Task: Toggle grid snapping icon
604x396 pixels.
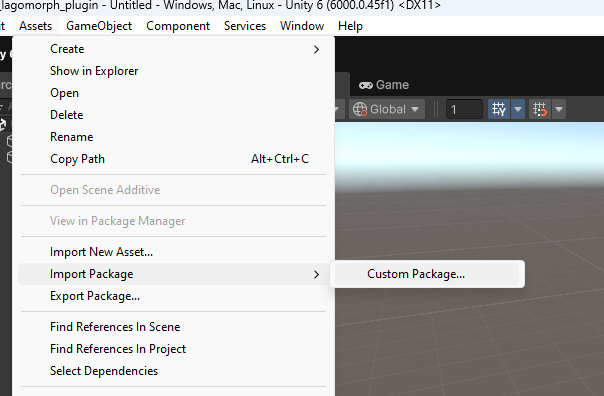Action: [499, 109]
